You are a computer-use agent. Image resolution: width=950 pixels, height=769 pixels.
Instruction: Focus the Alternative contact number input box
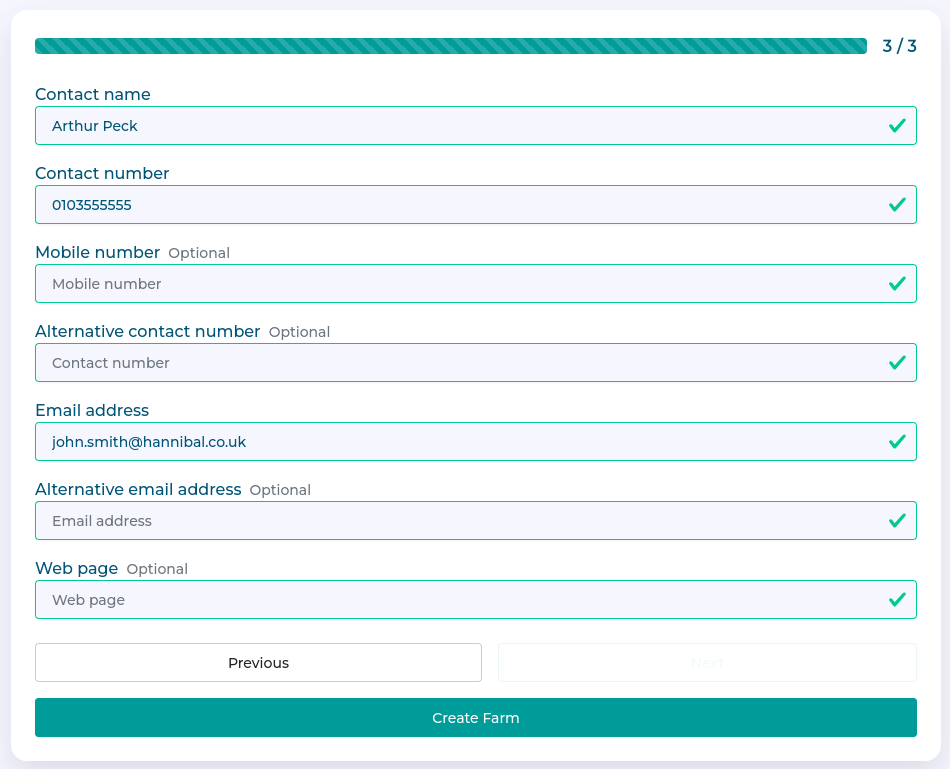point(450,363)
